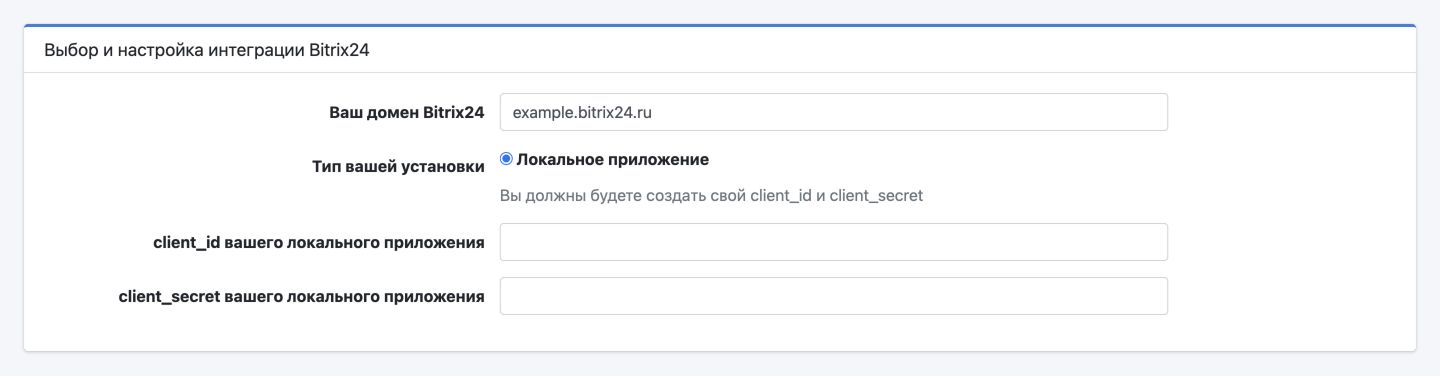
Task: Click the help text about creating client_id
Action: pyautogui.click(x=711, y=196)
